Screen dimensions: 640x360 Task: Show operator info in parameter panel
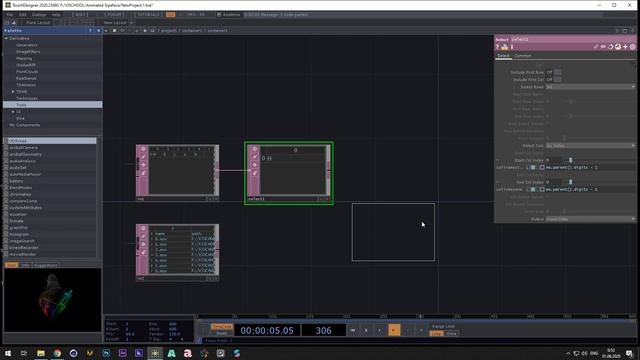[x=512, y=47]
